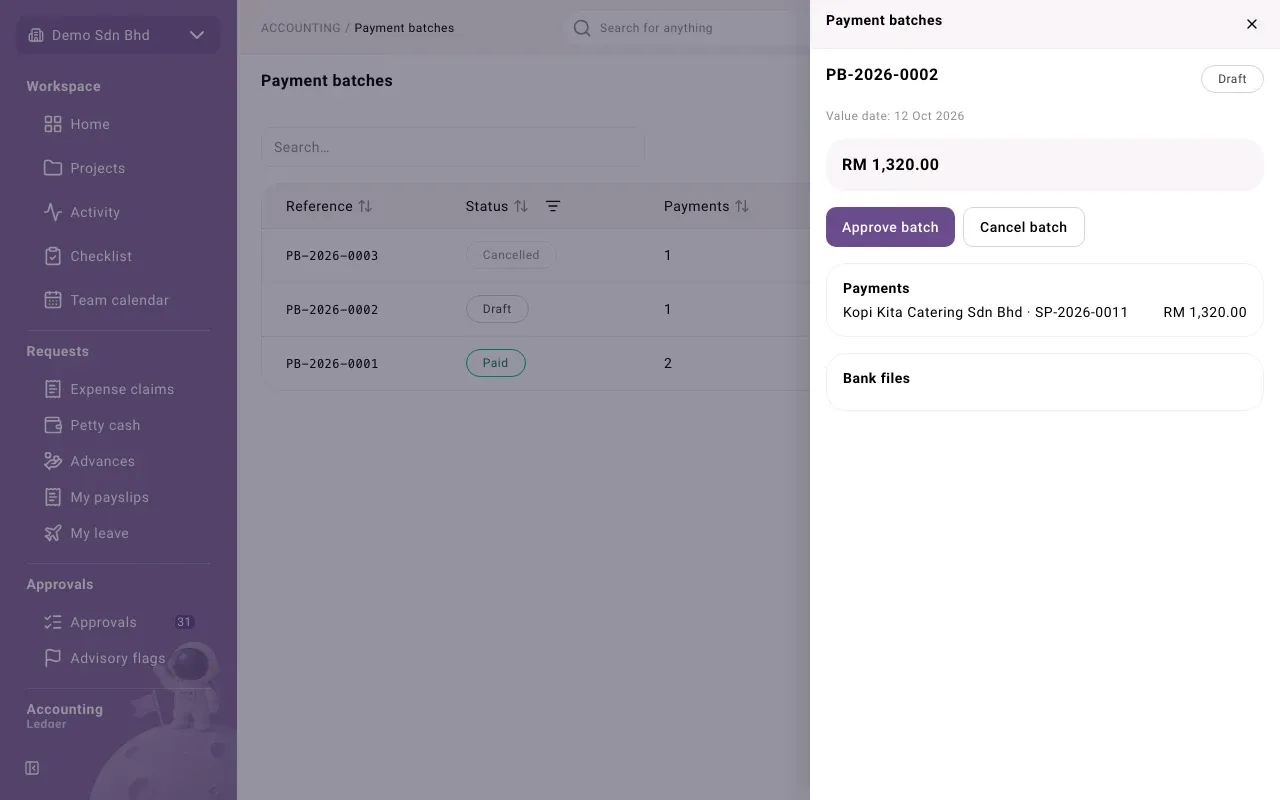Open the Status column filter icon
Screen dimensions: 1280x800
(x=553, y=206)
